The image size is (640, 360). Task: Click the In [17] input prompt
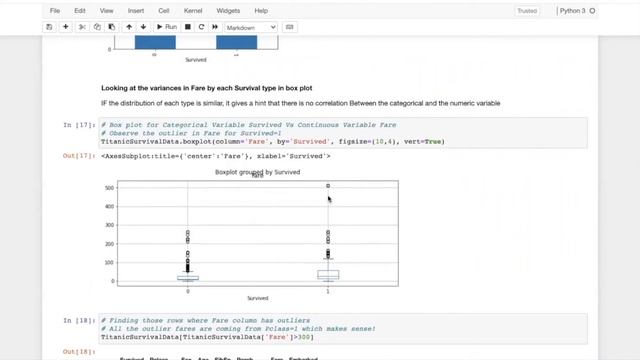tap(79, 125)
